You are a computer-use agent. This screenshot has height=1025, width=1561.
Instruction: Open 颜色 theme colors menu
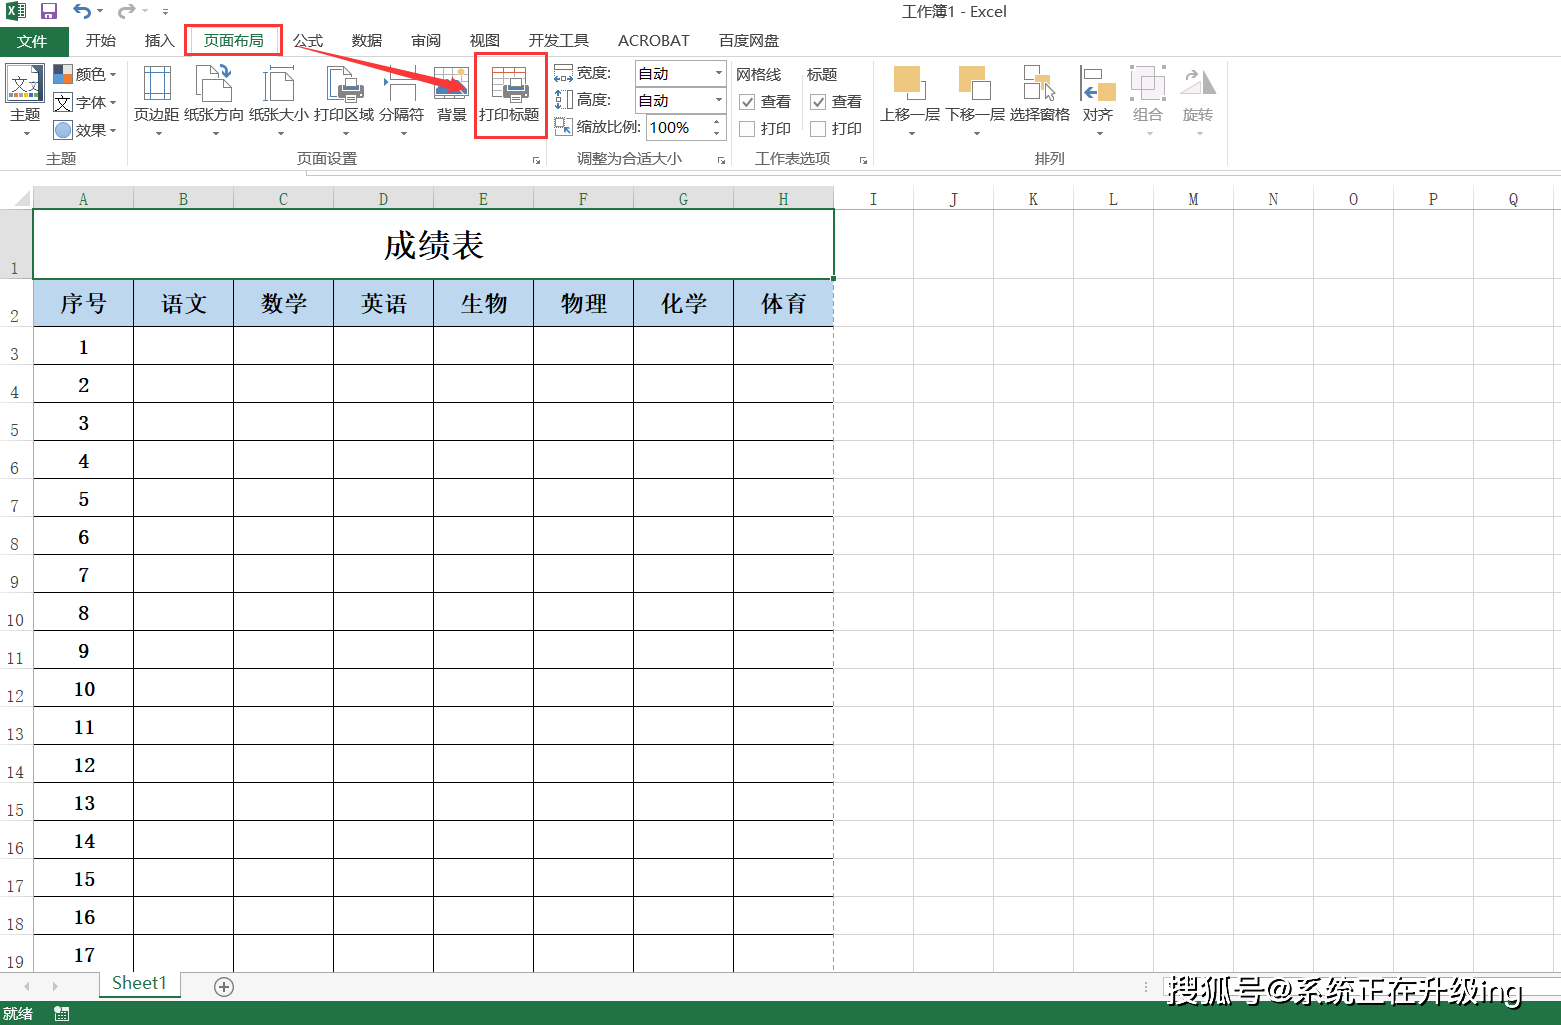86,74
